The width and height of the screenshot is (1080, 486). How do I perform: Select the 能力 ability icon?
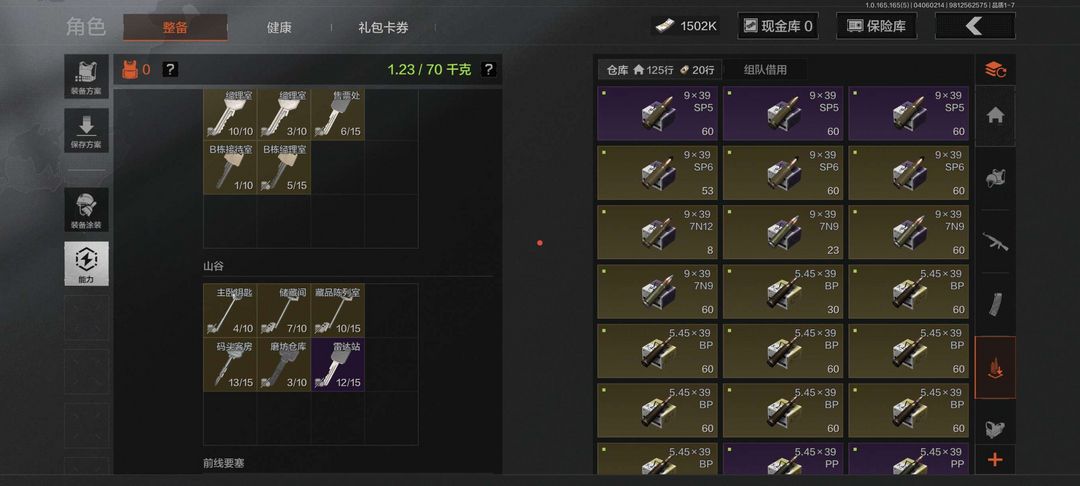pyautogui.click(x=86, y=264)
